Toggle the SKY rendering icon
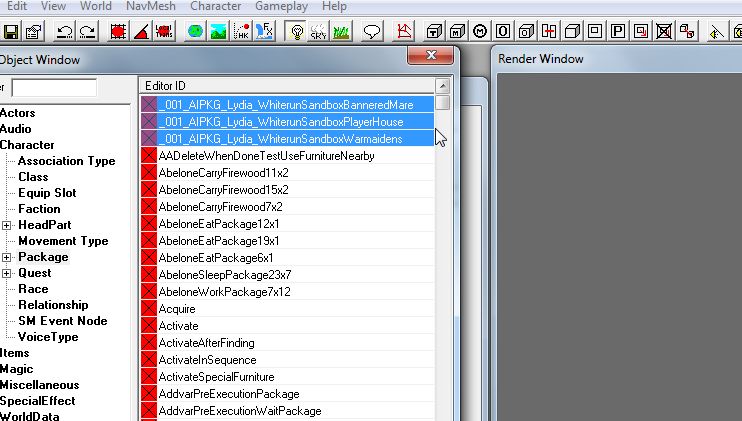This screenshot has height=421, width=742. coord(318,32)
